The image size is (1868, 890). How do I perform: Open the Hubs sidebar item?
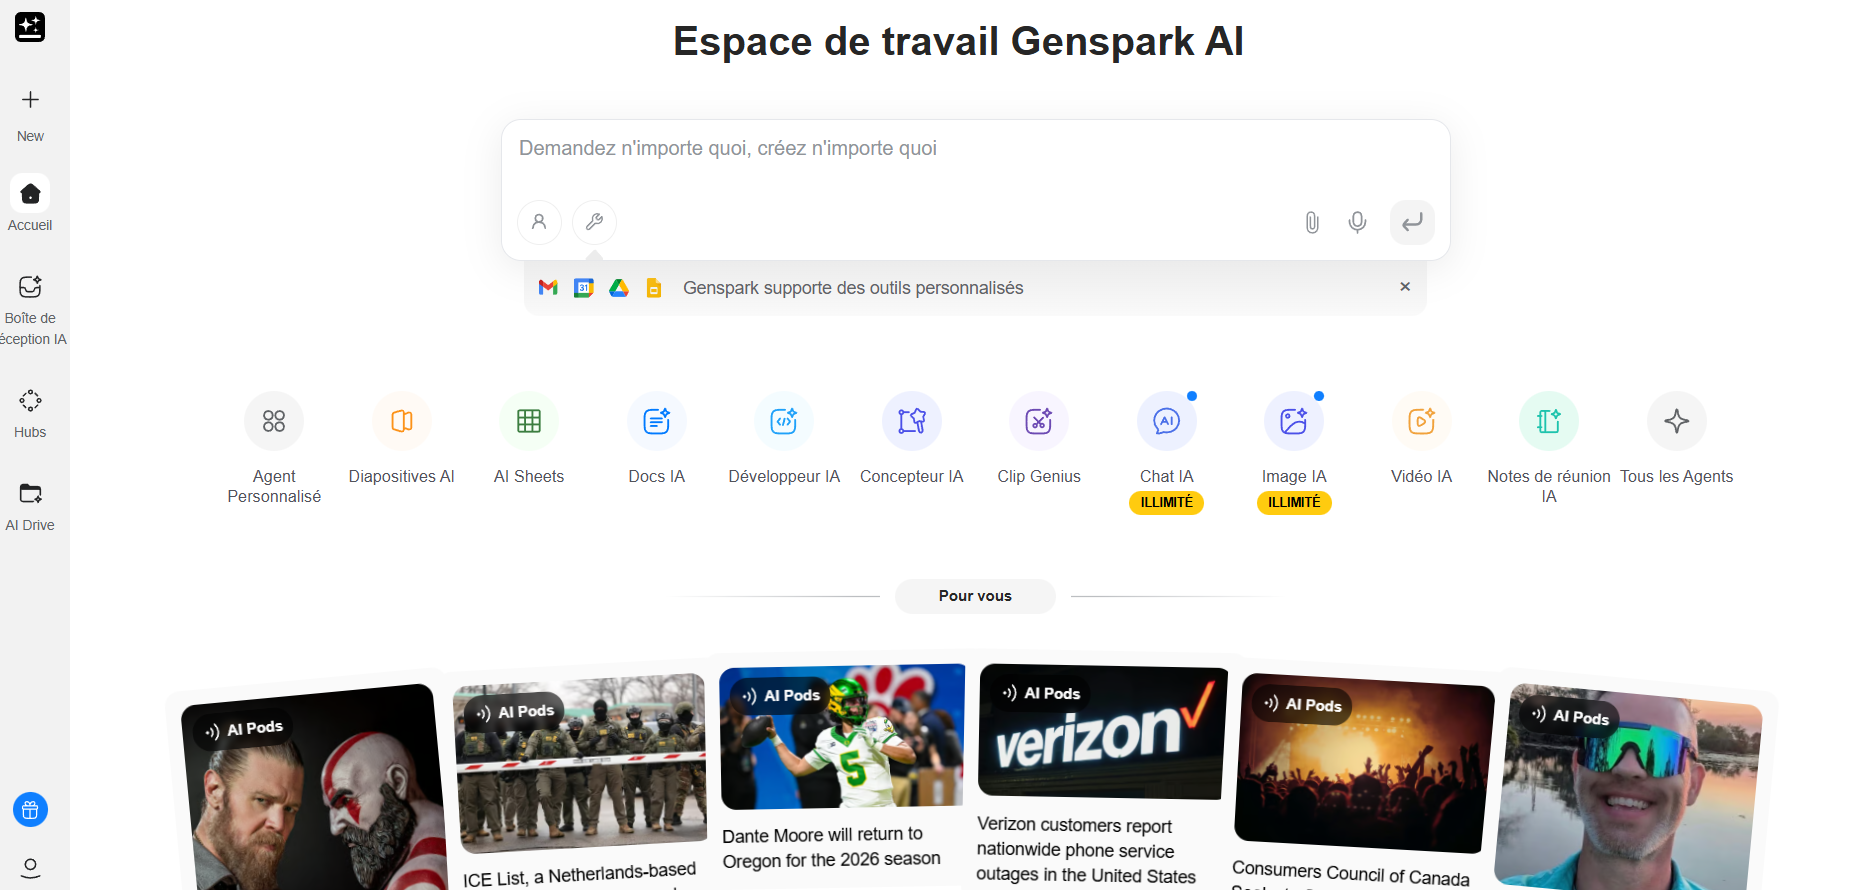click(30, 414)
